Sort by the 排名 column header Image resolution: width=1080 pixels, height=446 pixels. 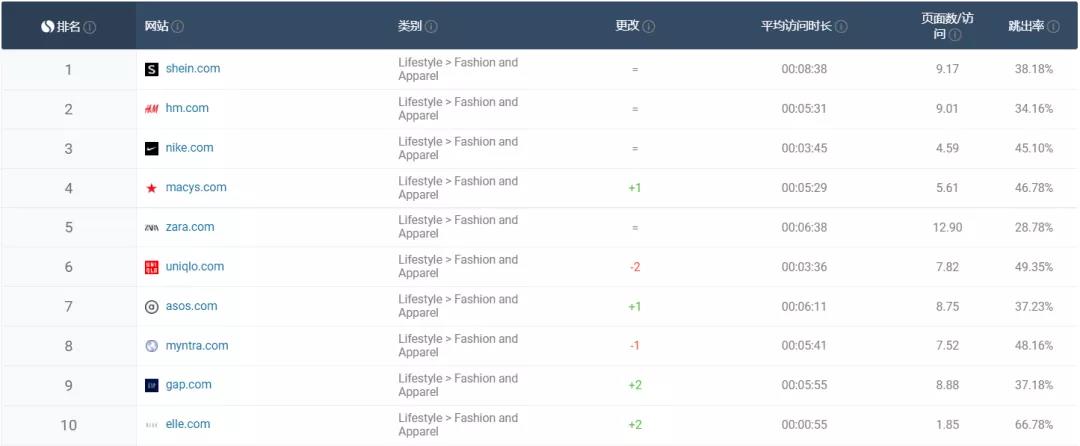68,27
